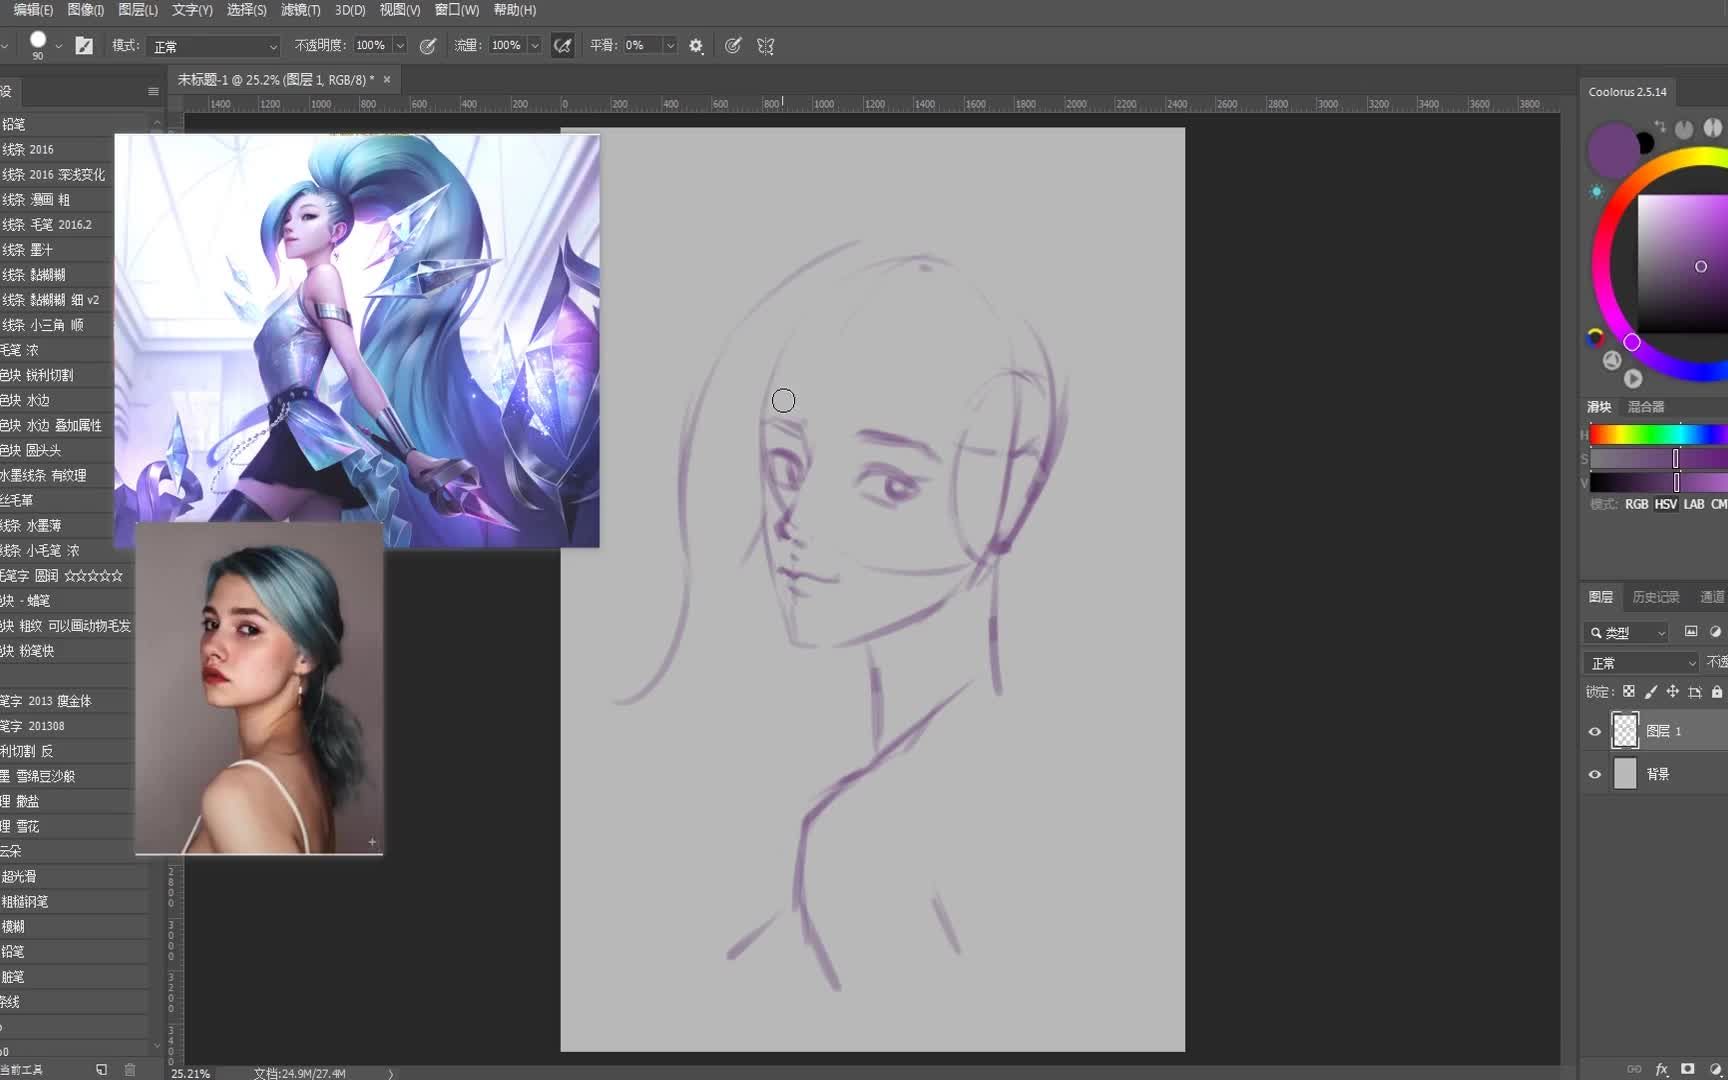The width and height of the screenshot is (1728, 1080).
Task: Click the Coolorus RGB color wheel mode icon
Action: click(x=1595, y=338)
